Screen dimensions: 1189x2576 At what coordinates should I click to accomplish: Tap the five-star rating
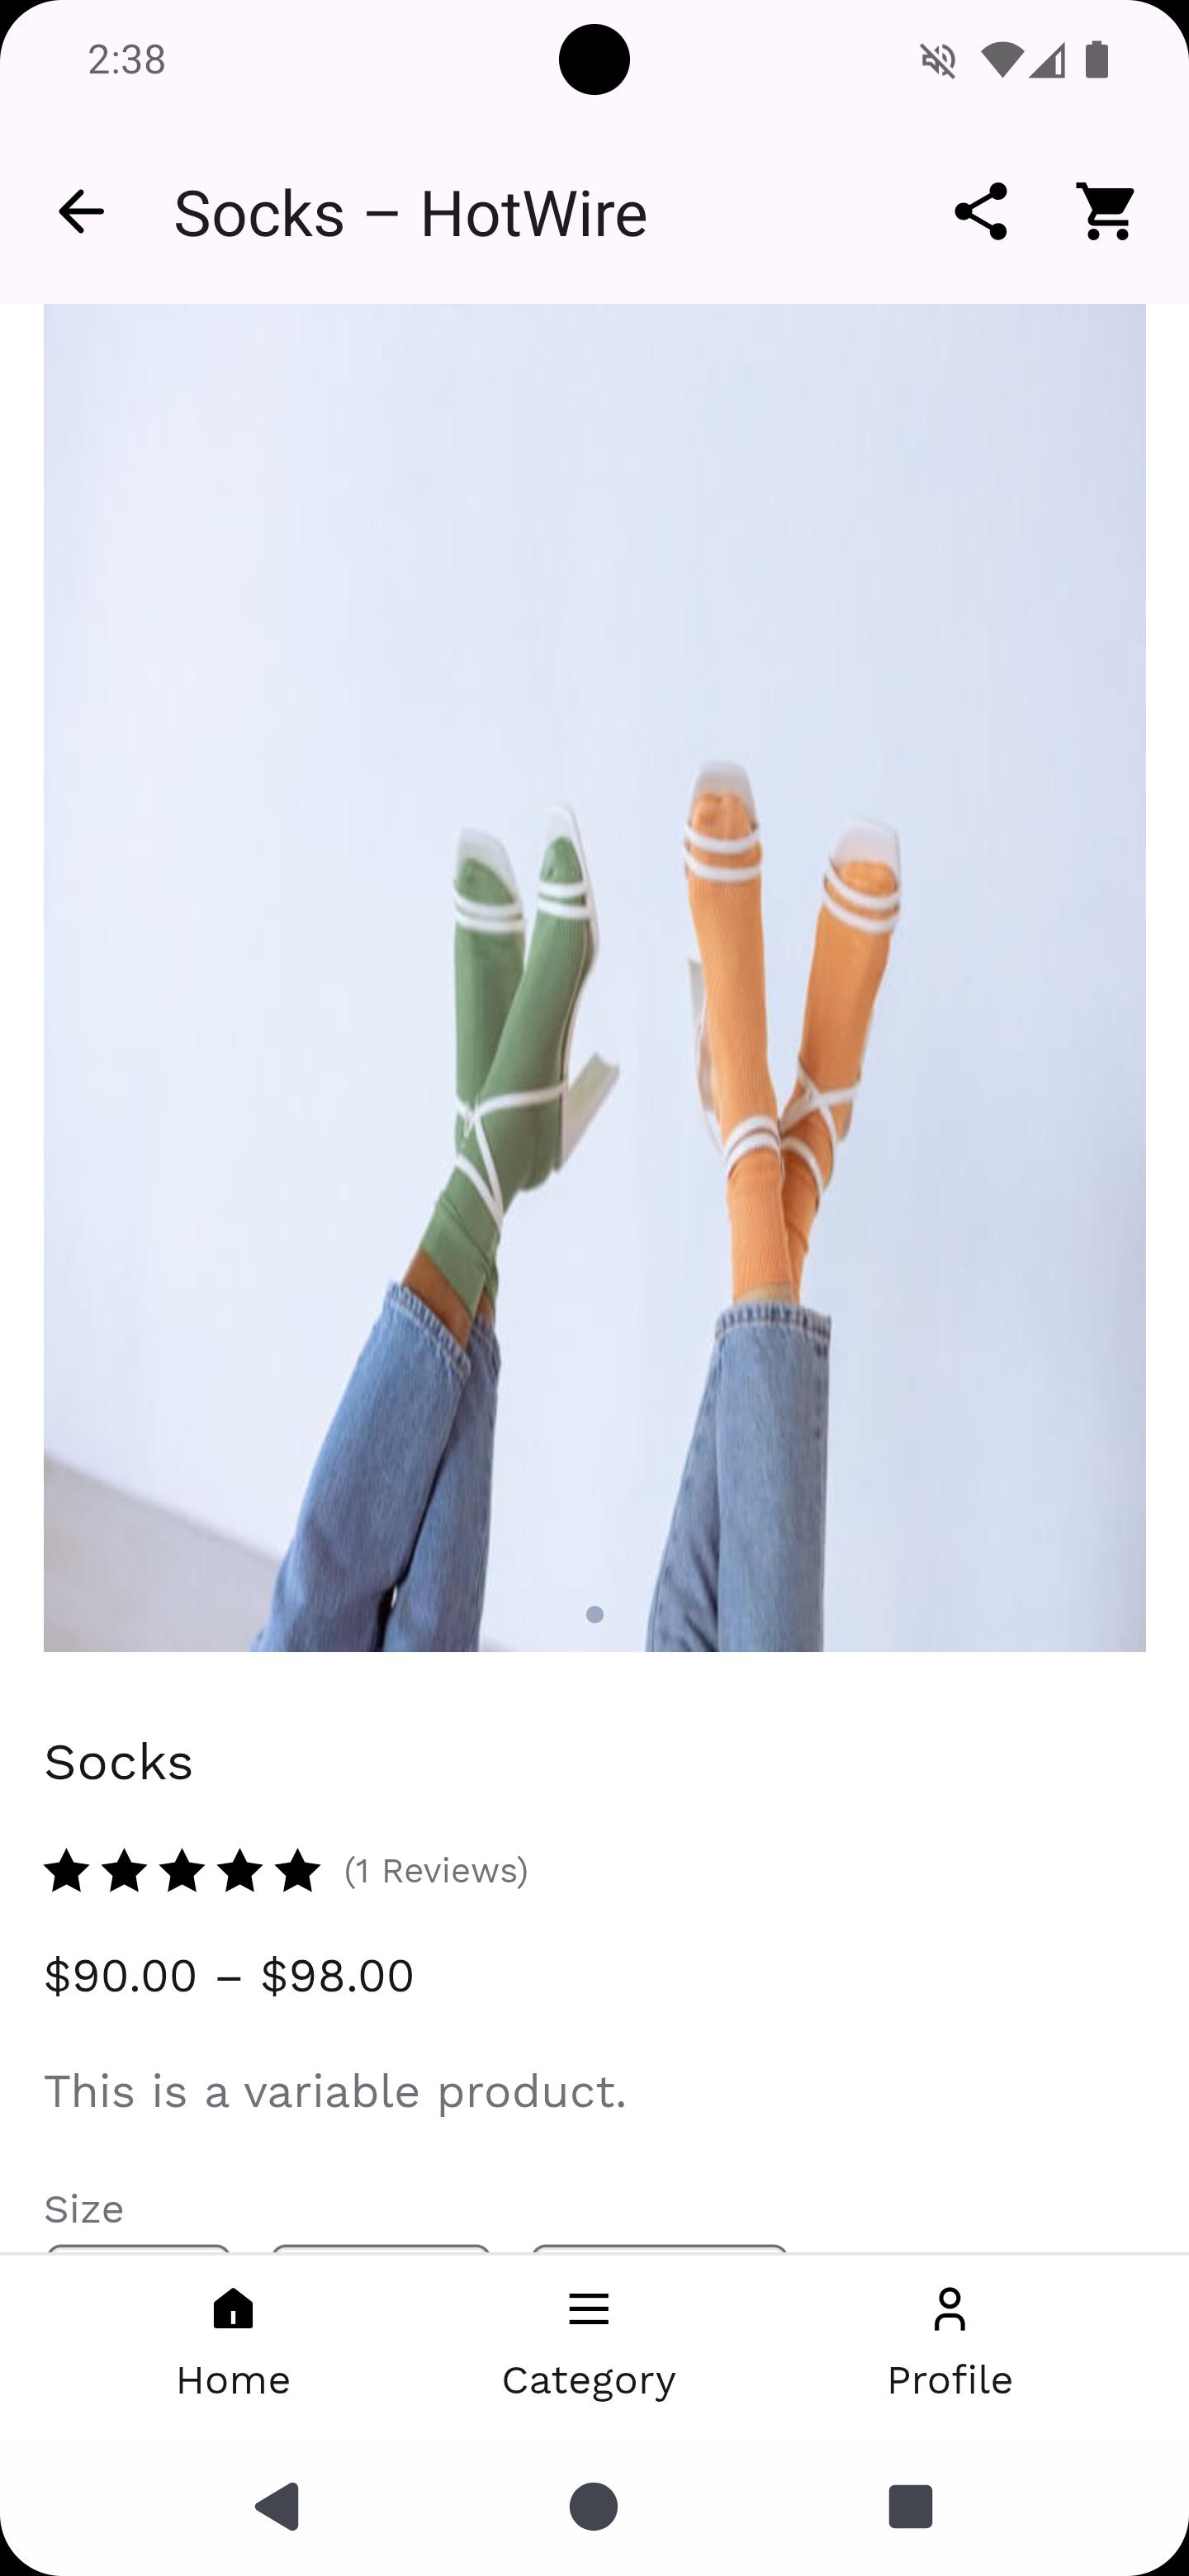tap(182, 1871)
